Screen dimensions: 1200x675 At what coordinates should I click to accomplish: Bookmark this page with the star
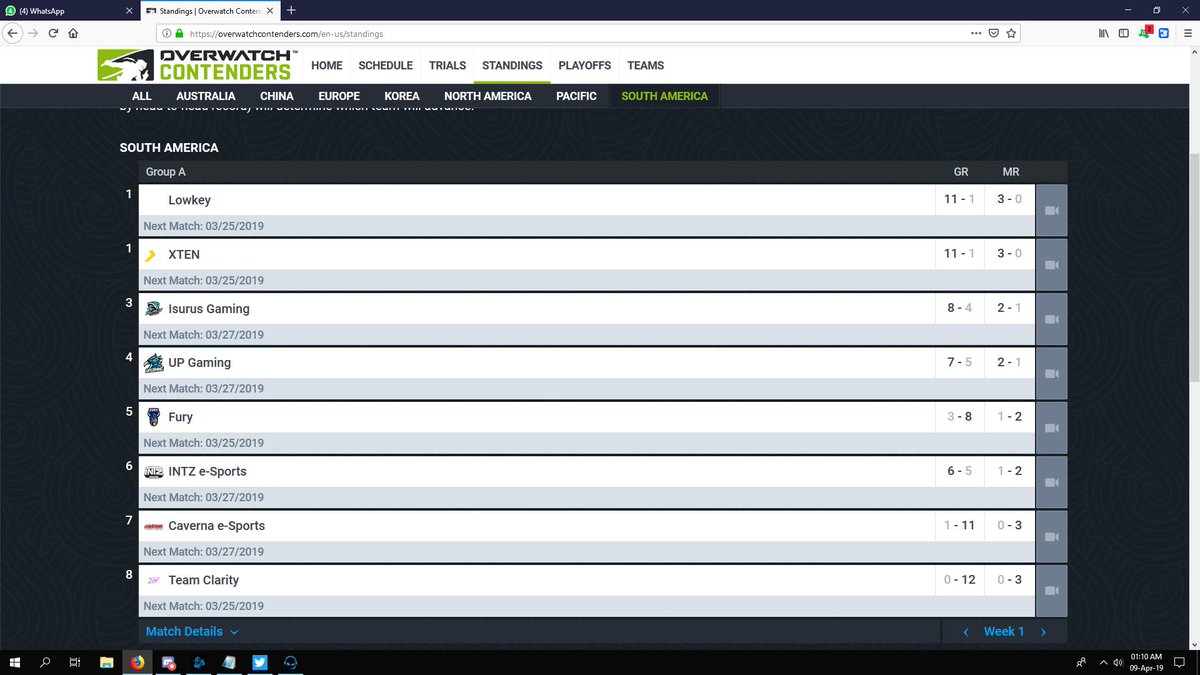1011,33
